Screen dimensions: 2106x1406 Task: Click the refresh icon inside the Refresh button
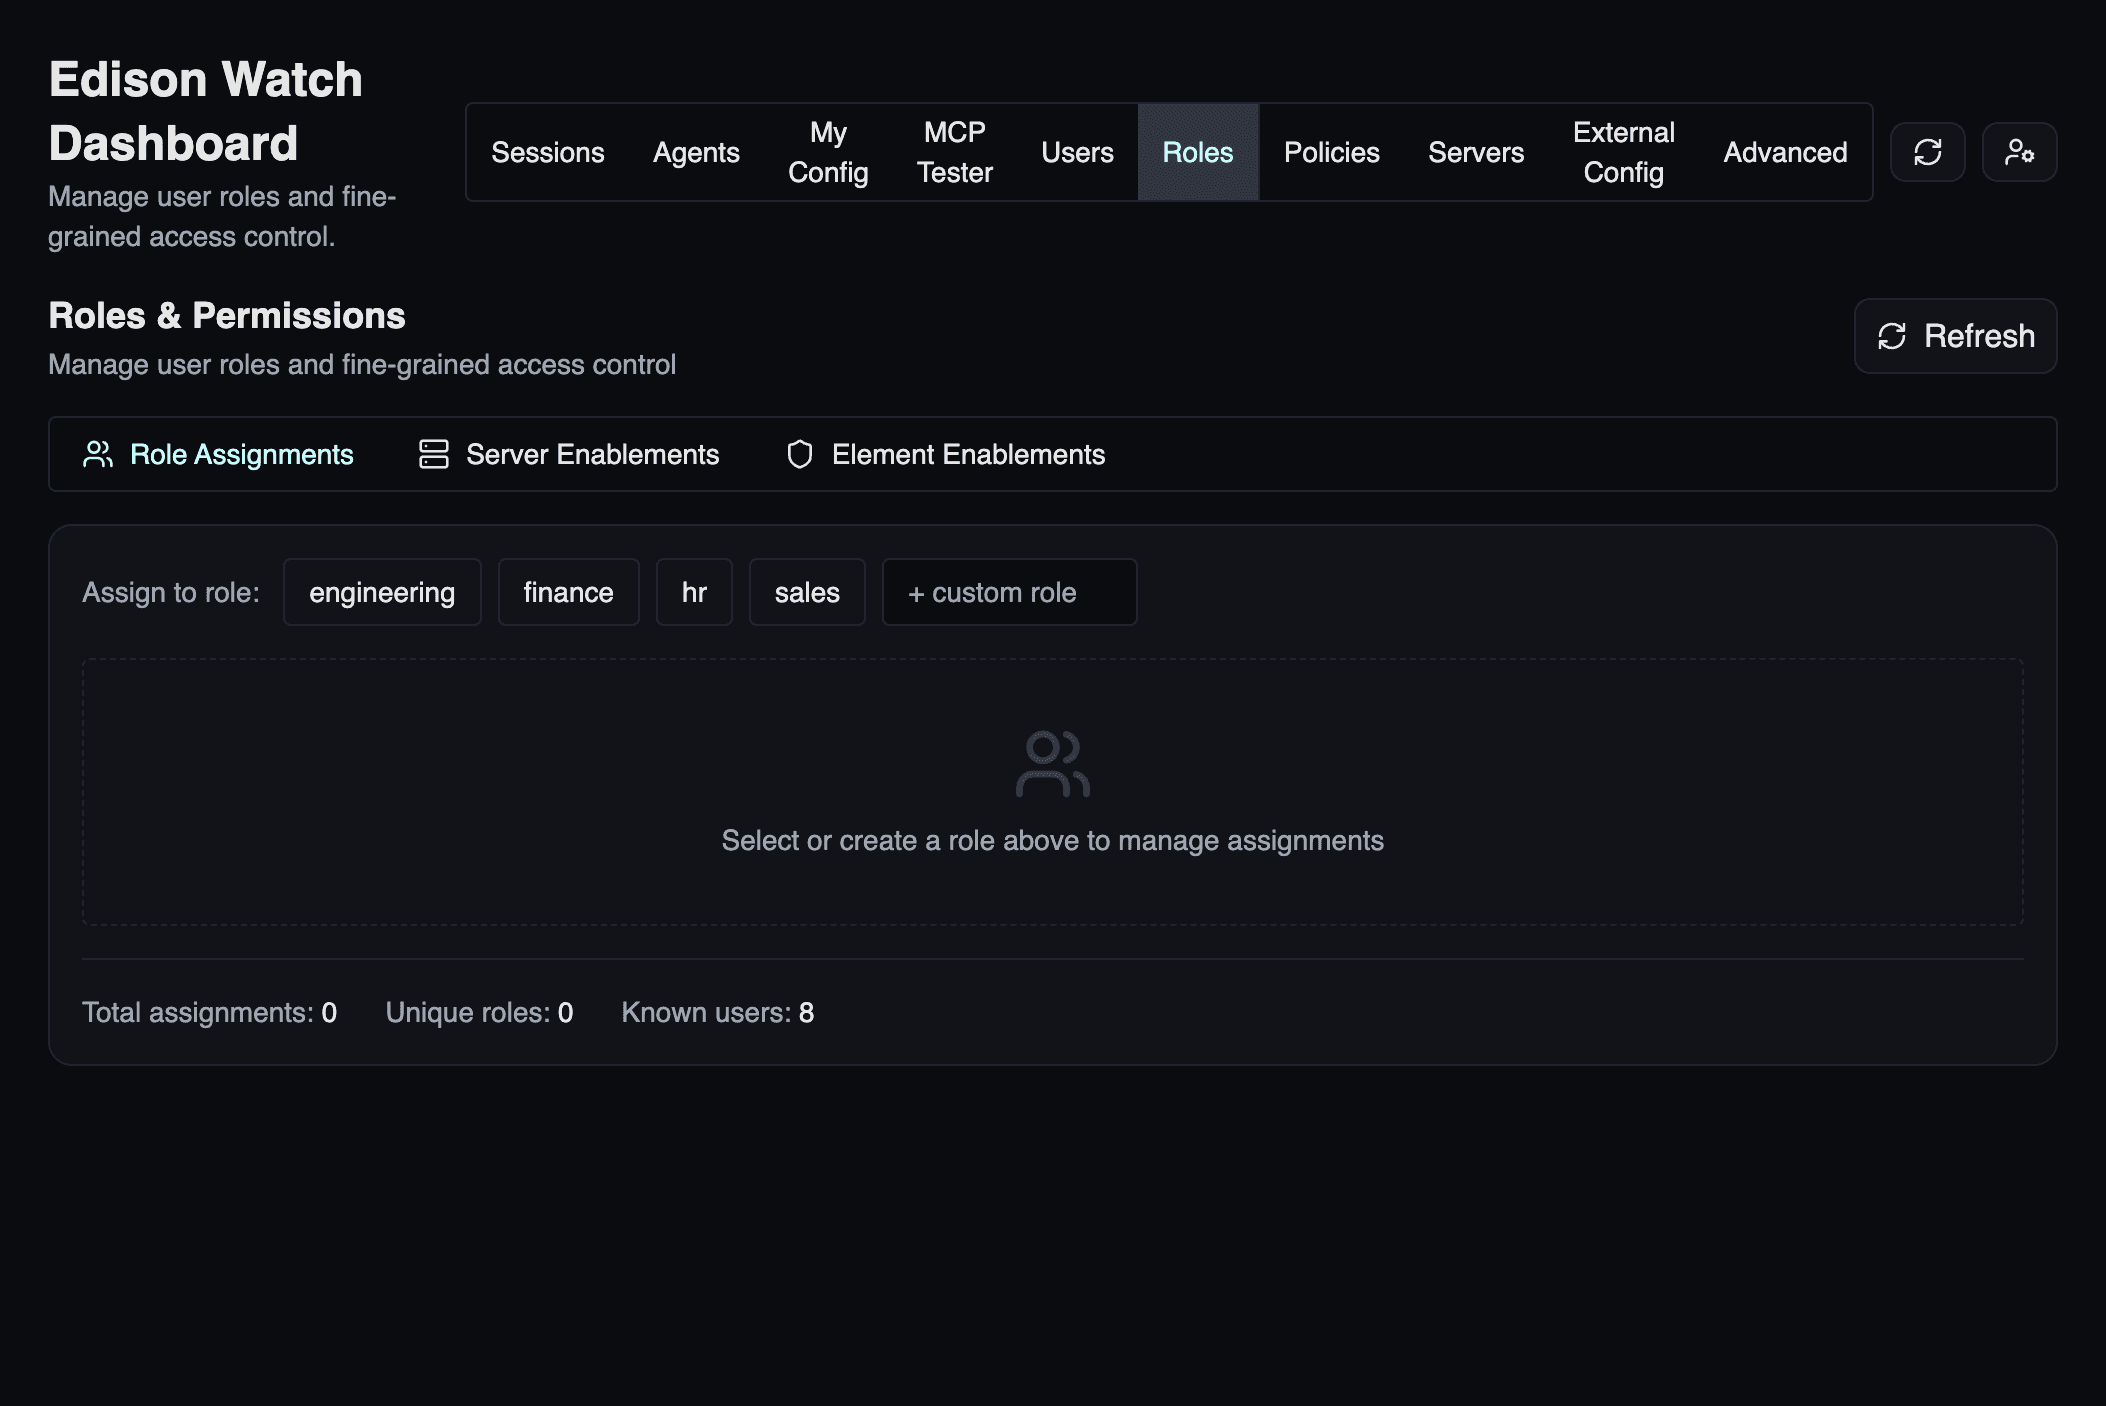[x=1893, y=336]
